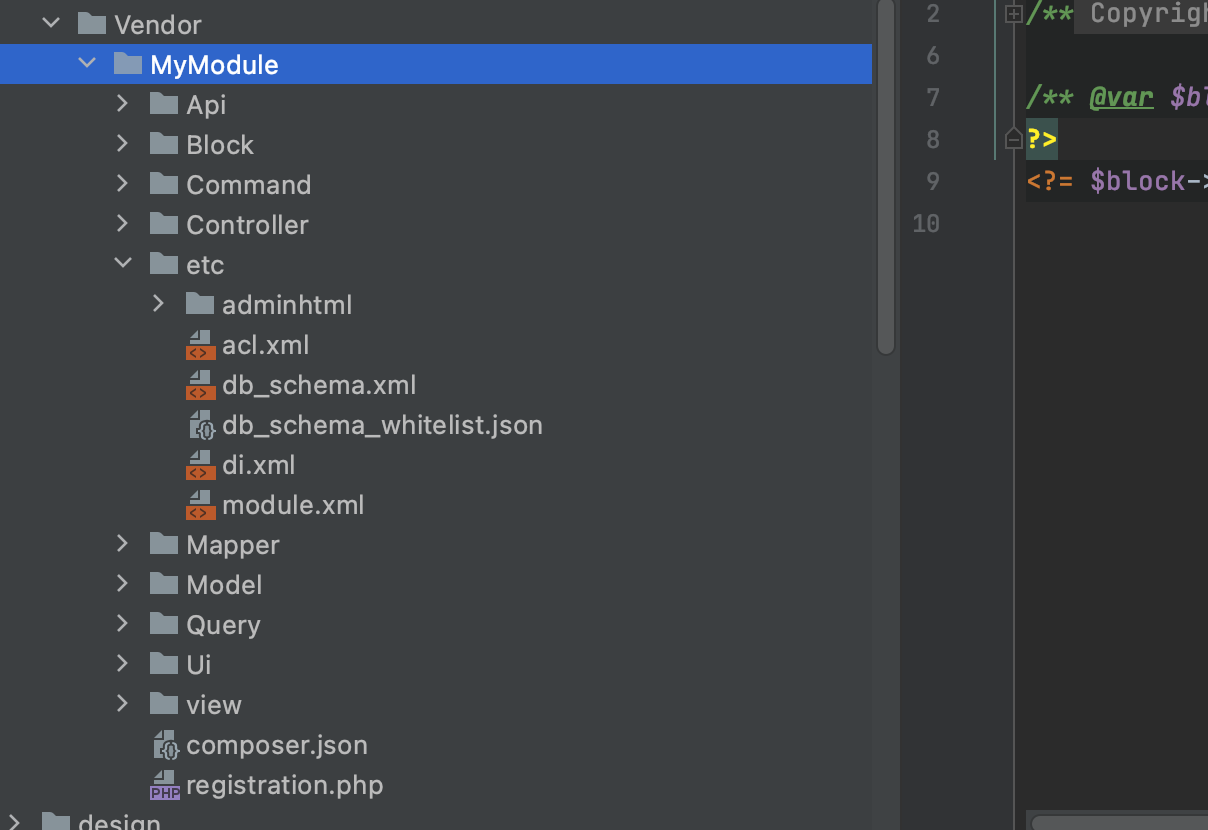Select the Block folder in tree

coord(436,144)
